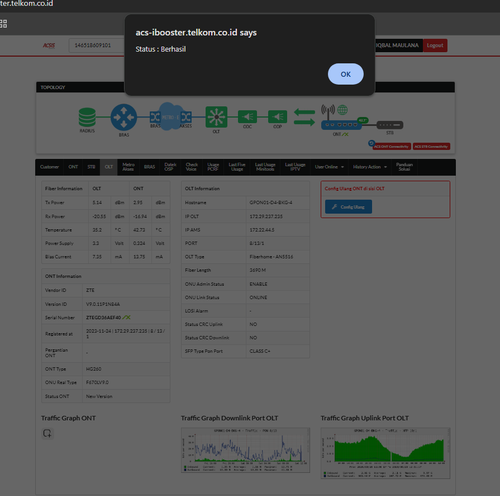The width and height of the screenshot is (500, 496).
Task: Click the Config Ulang ONT di sisi OLT heading
Action: pos(355,189)
